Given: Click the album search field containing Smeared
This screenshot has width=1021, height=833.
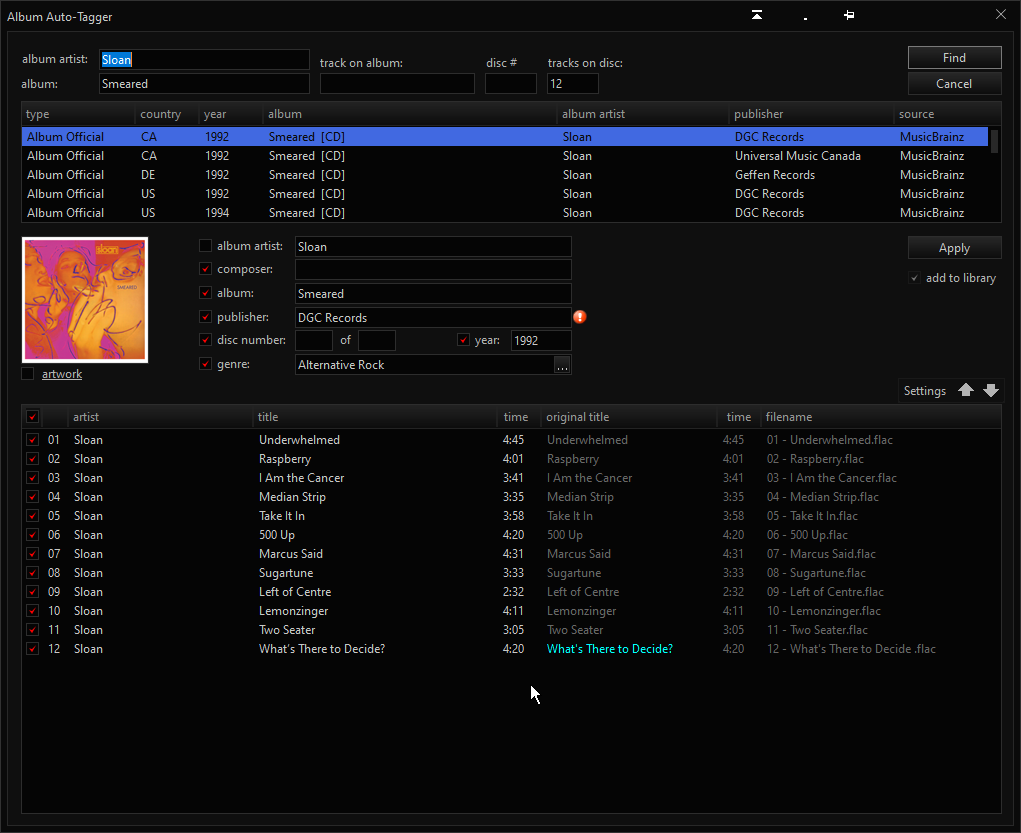Looking at the screenshot, I should pyautogui.click(x=204, y=83).
